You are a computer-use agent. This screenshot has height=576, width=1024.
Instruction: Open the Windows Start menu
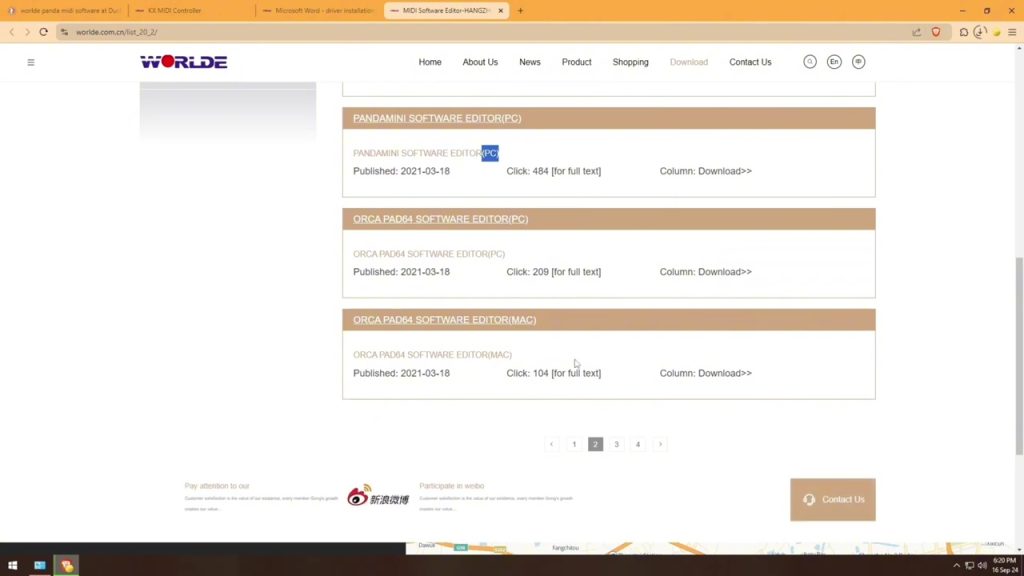tap(12, 565)
